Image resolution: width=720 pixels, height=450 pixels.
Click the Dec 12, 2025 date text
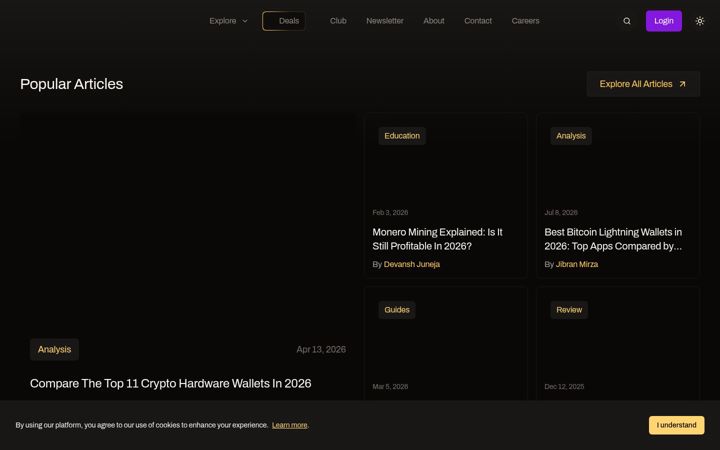tap(564, 387)
